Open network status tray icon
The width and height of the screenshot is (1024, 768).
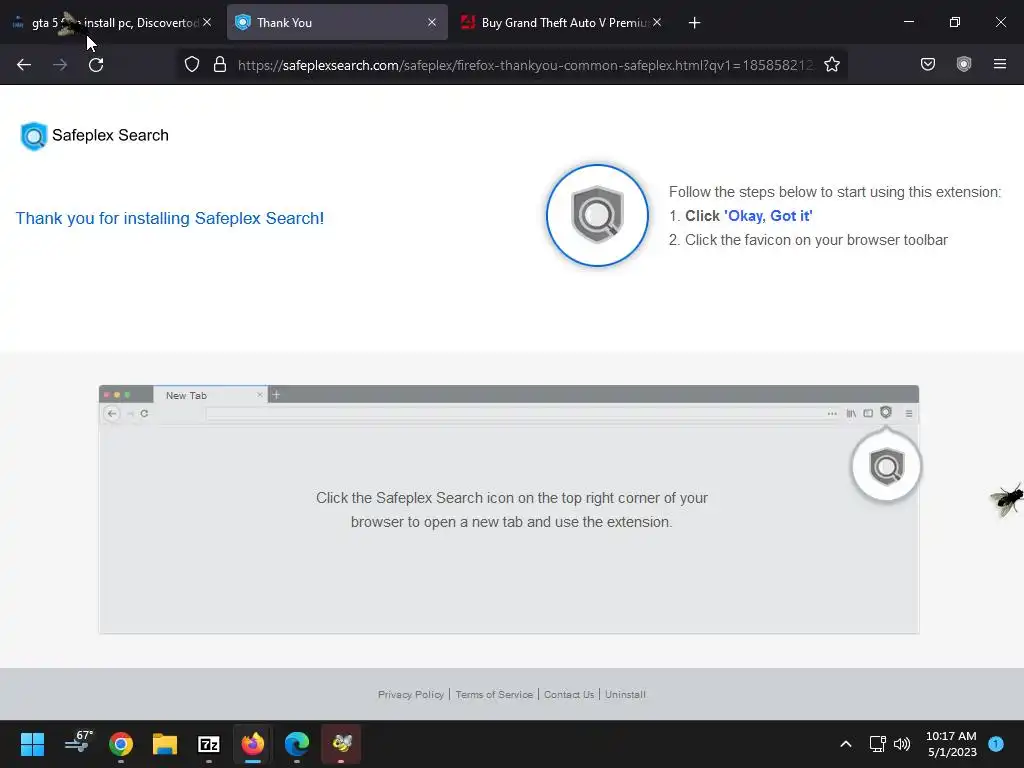(x=877, y=744)
